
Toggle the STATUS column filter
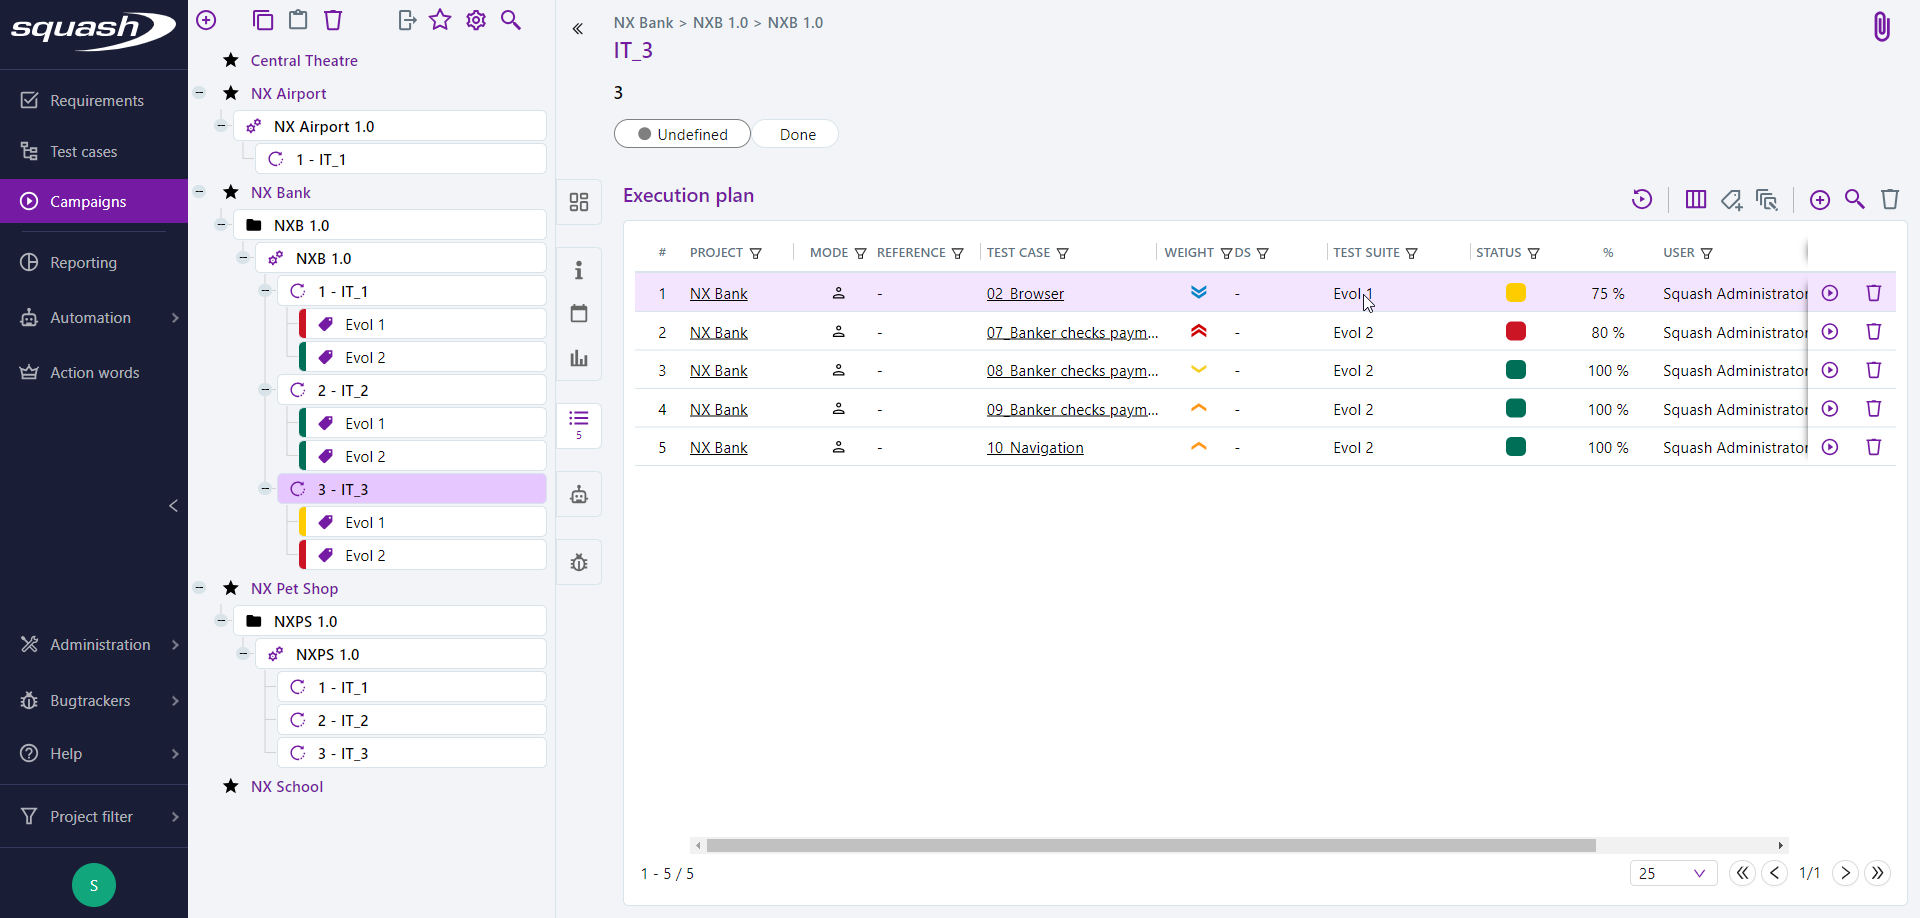1534,253
